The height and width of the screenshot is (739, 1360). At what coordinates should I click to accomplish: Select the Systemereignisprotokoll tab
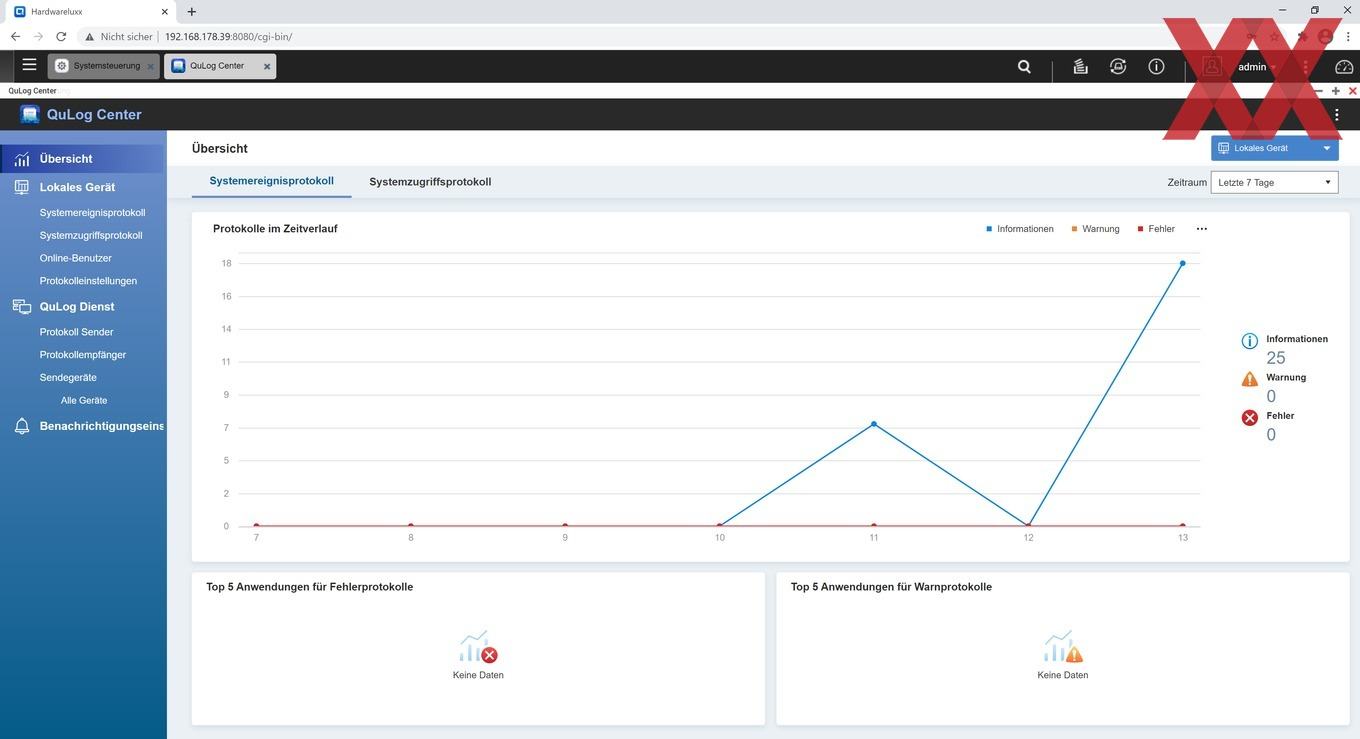click(271, 181)
